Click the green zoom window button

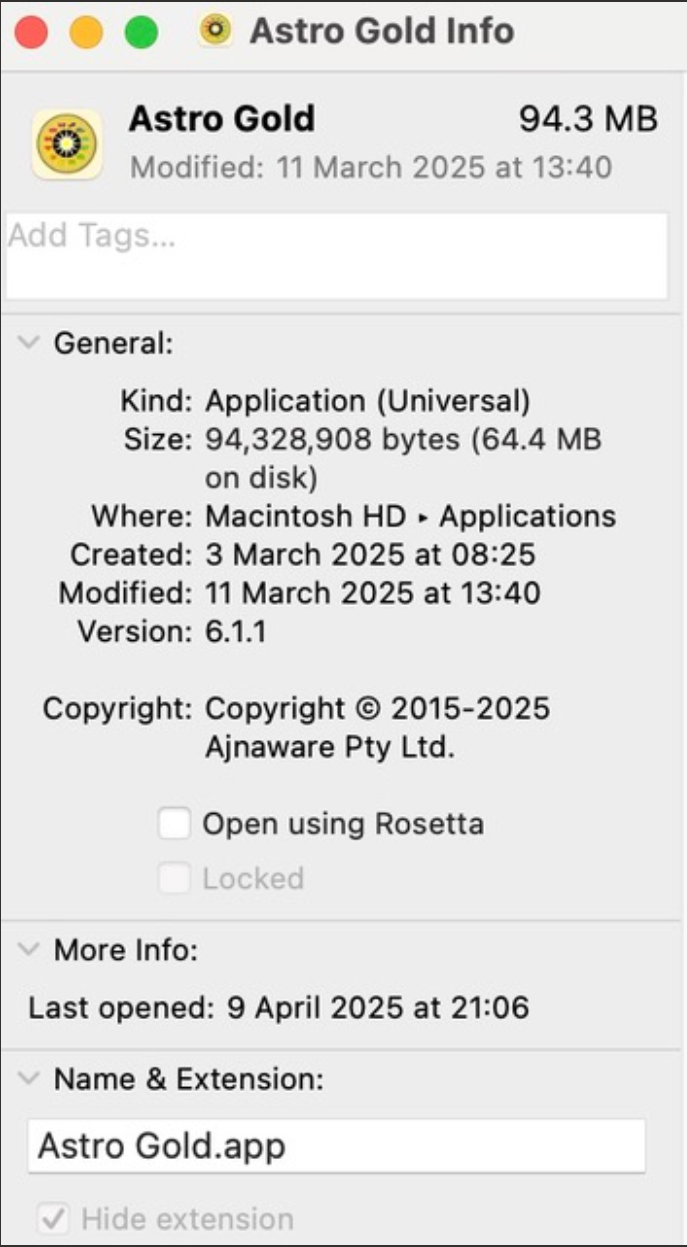point(141,32)
